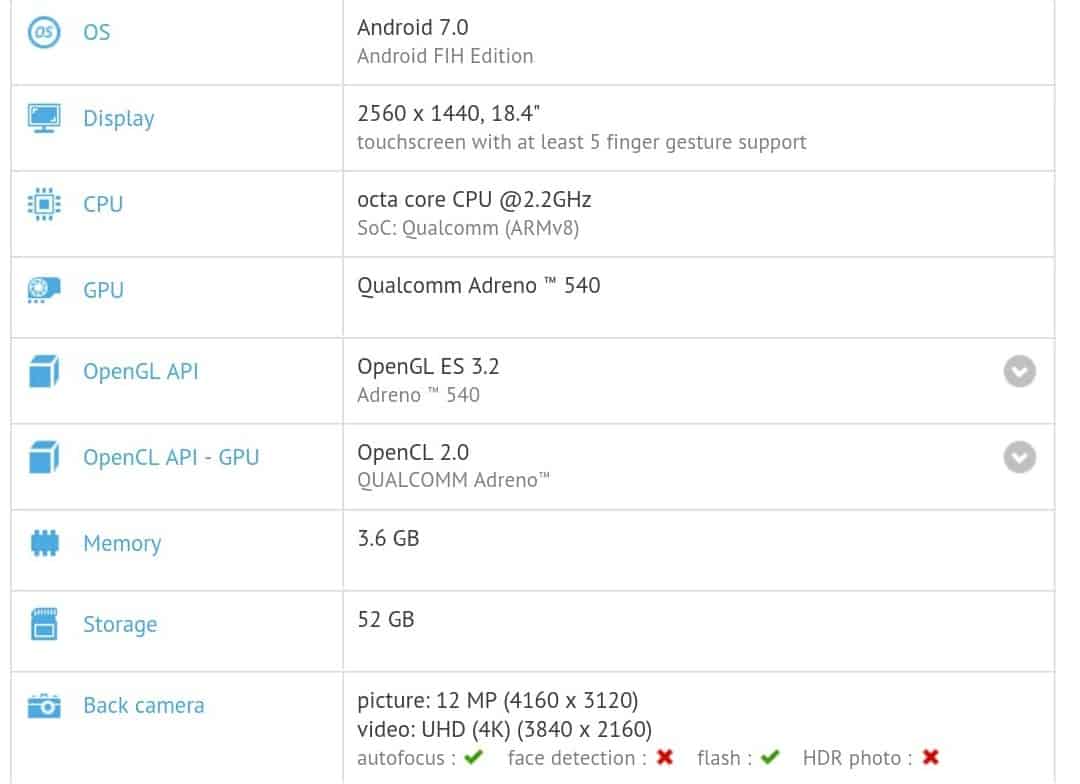Select the Display row label
This screenshot has height=784, width=1080.
(x=119, y=118)
